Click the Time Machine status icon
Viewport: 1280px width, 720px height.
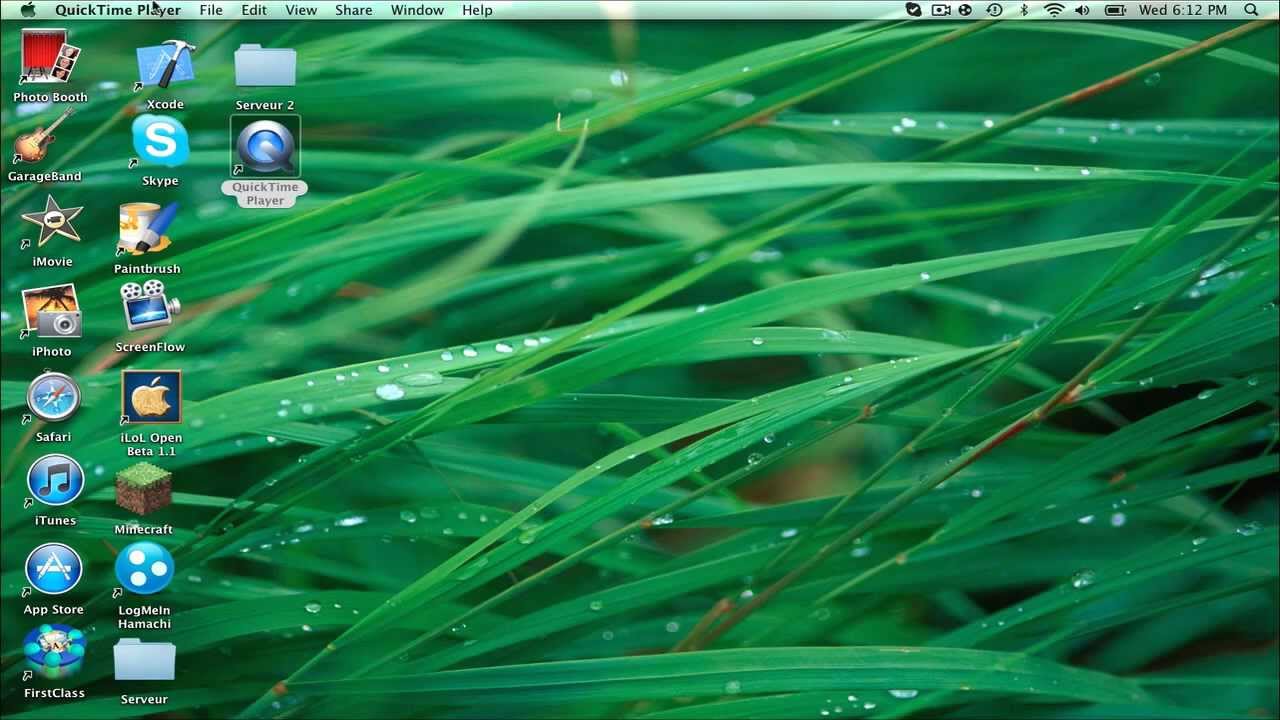[994, 10]
